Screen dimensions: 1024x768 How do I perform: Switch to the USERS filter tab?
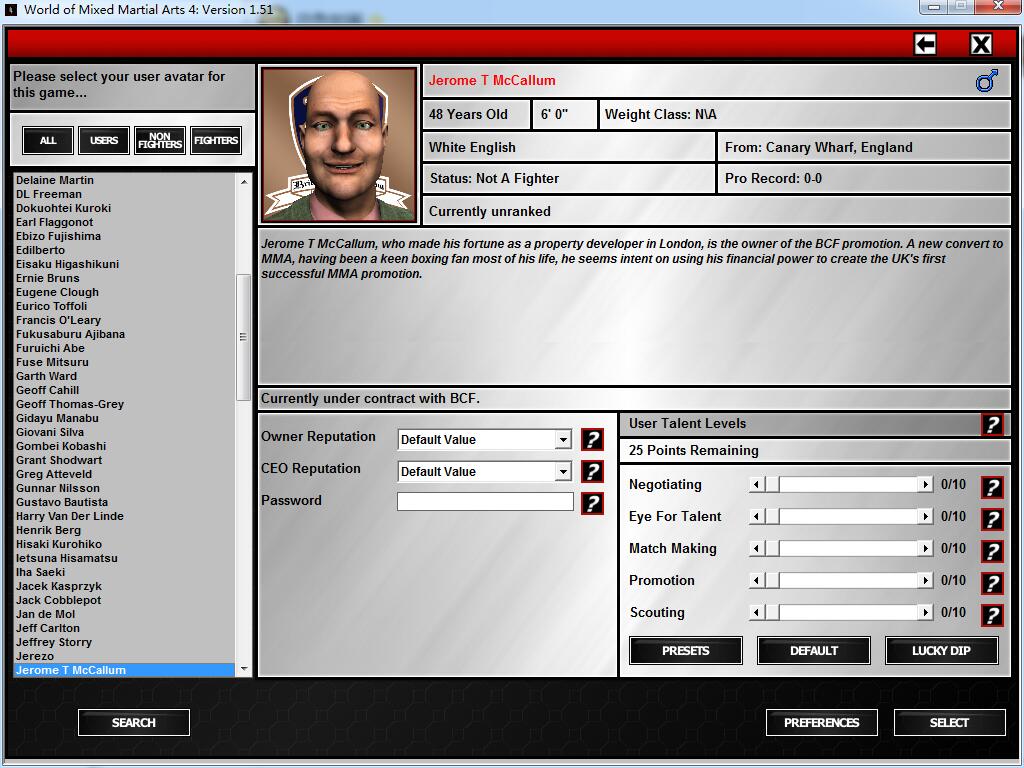104,141
